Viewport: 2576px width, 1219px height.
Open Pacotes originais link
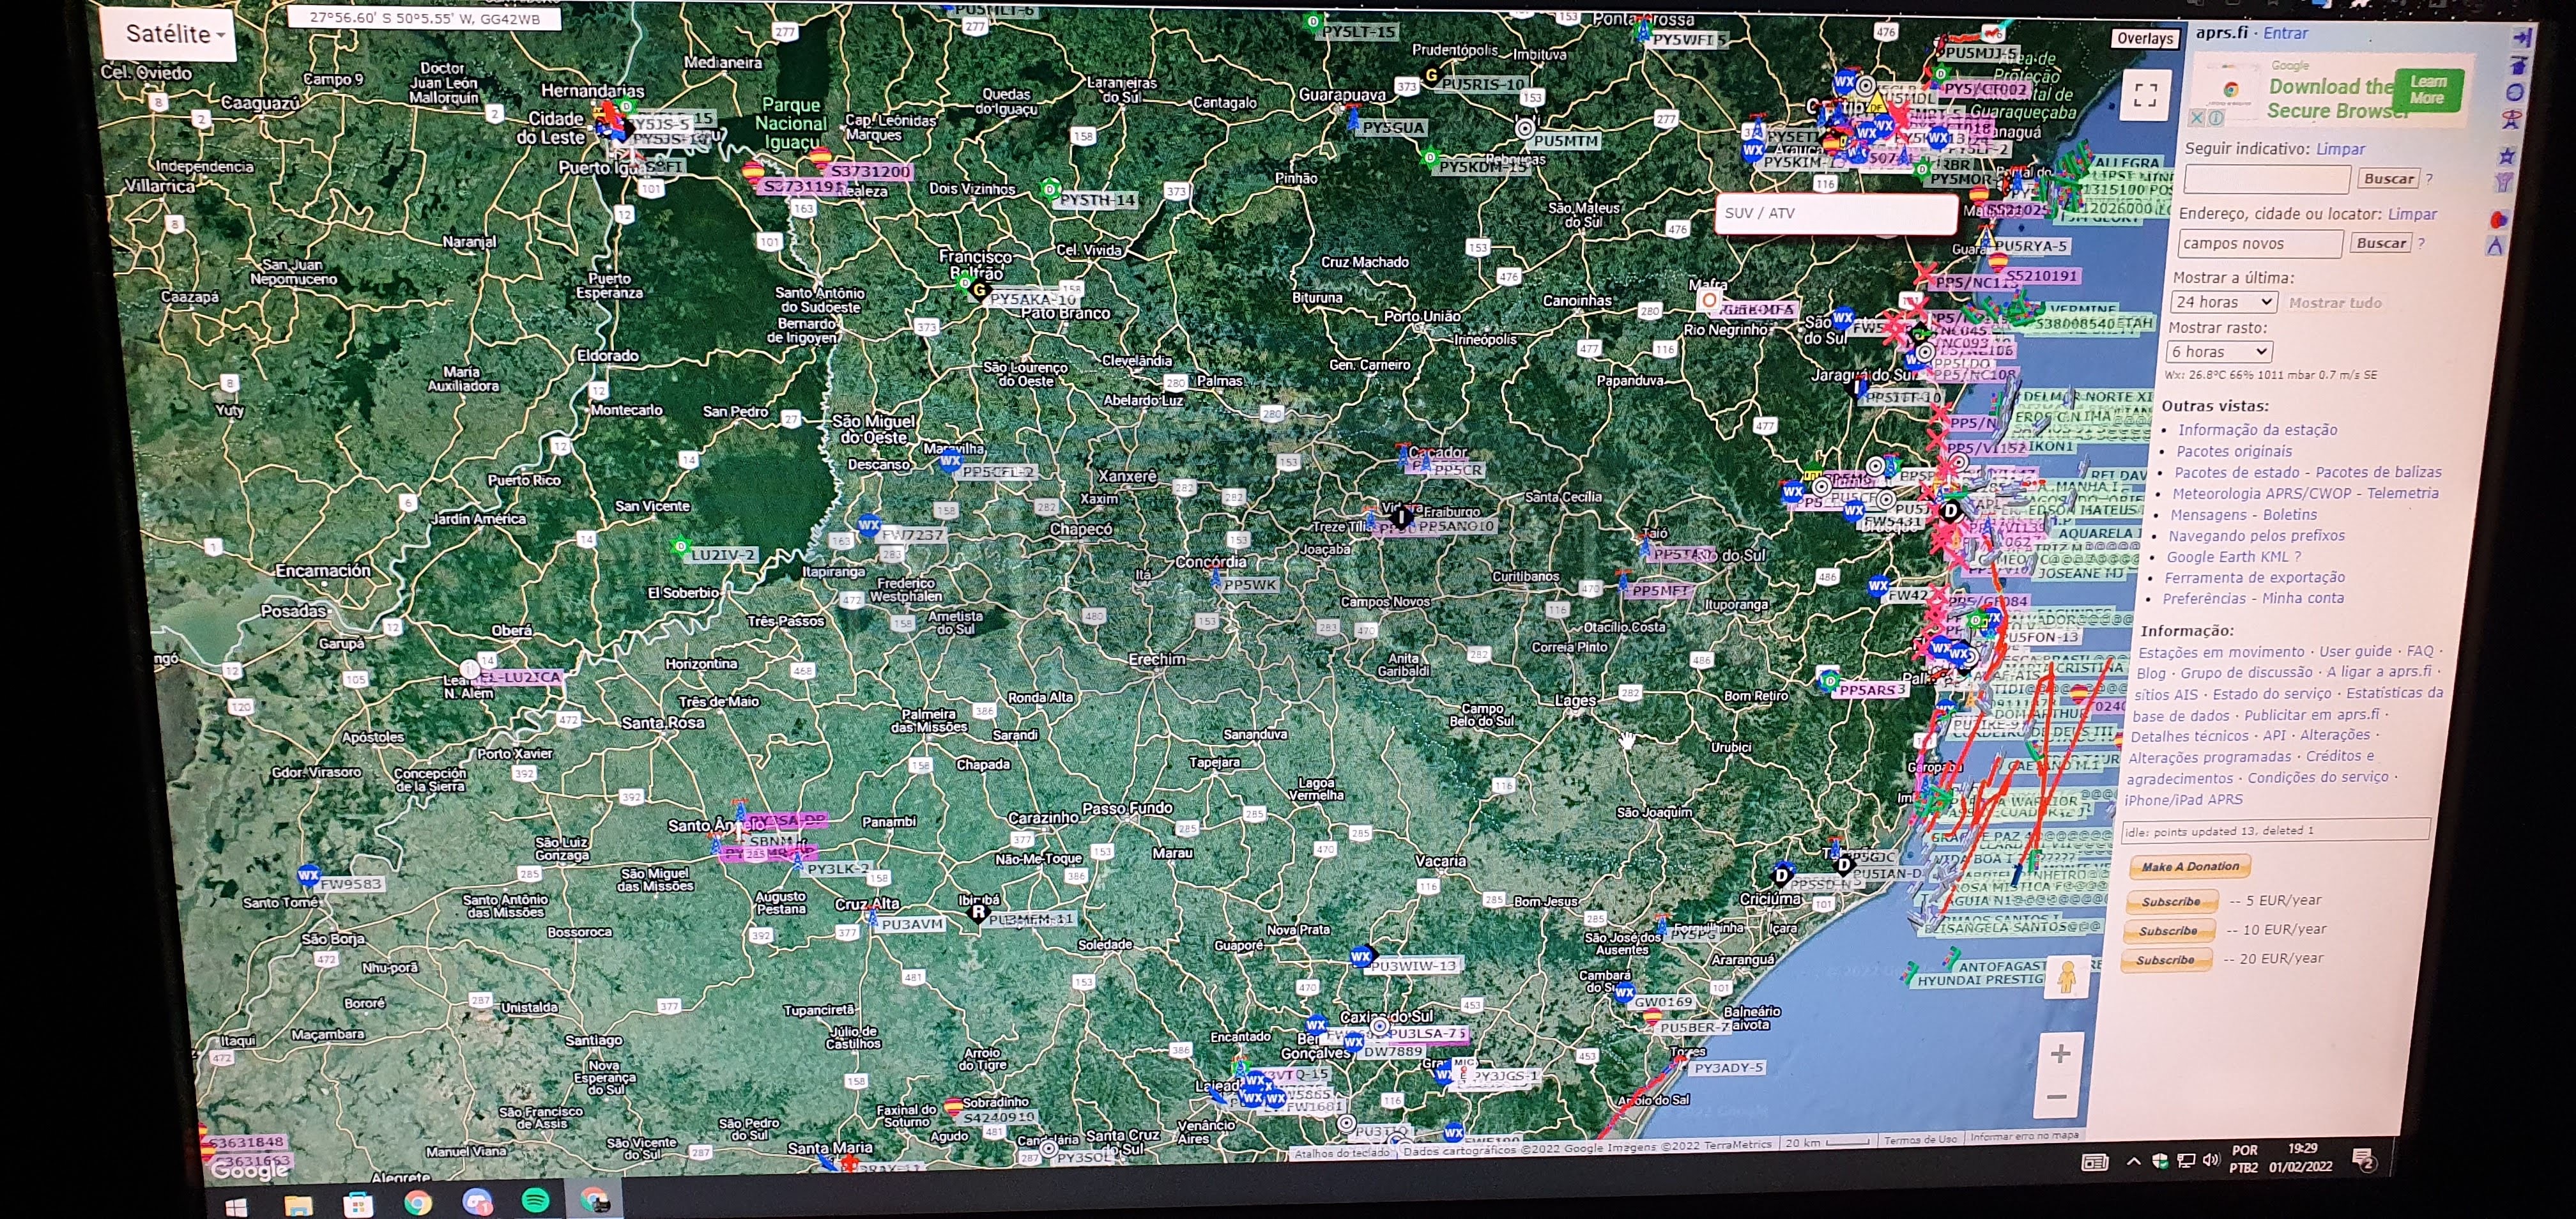click(2234, 451)
